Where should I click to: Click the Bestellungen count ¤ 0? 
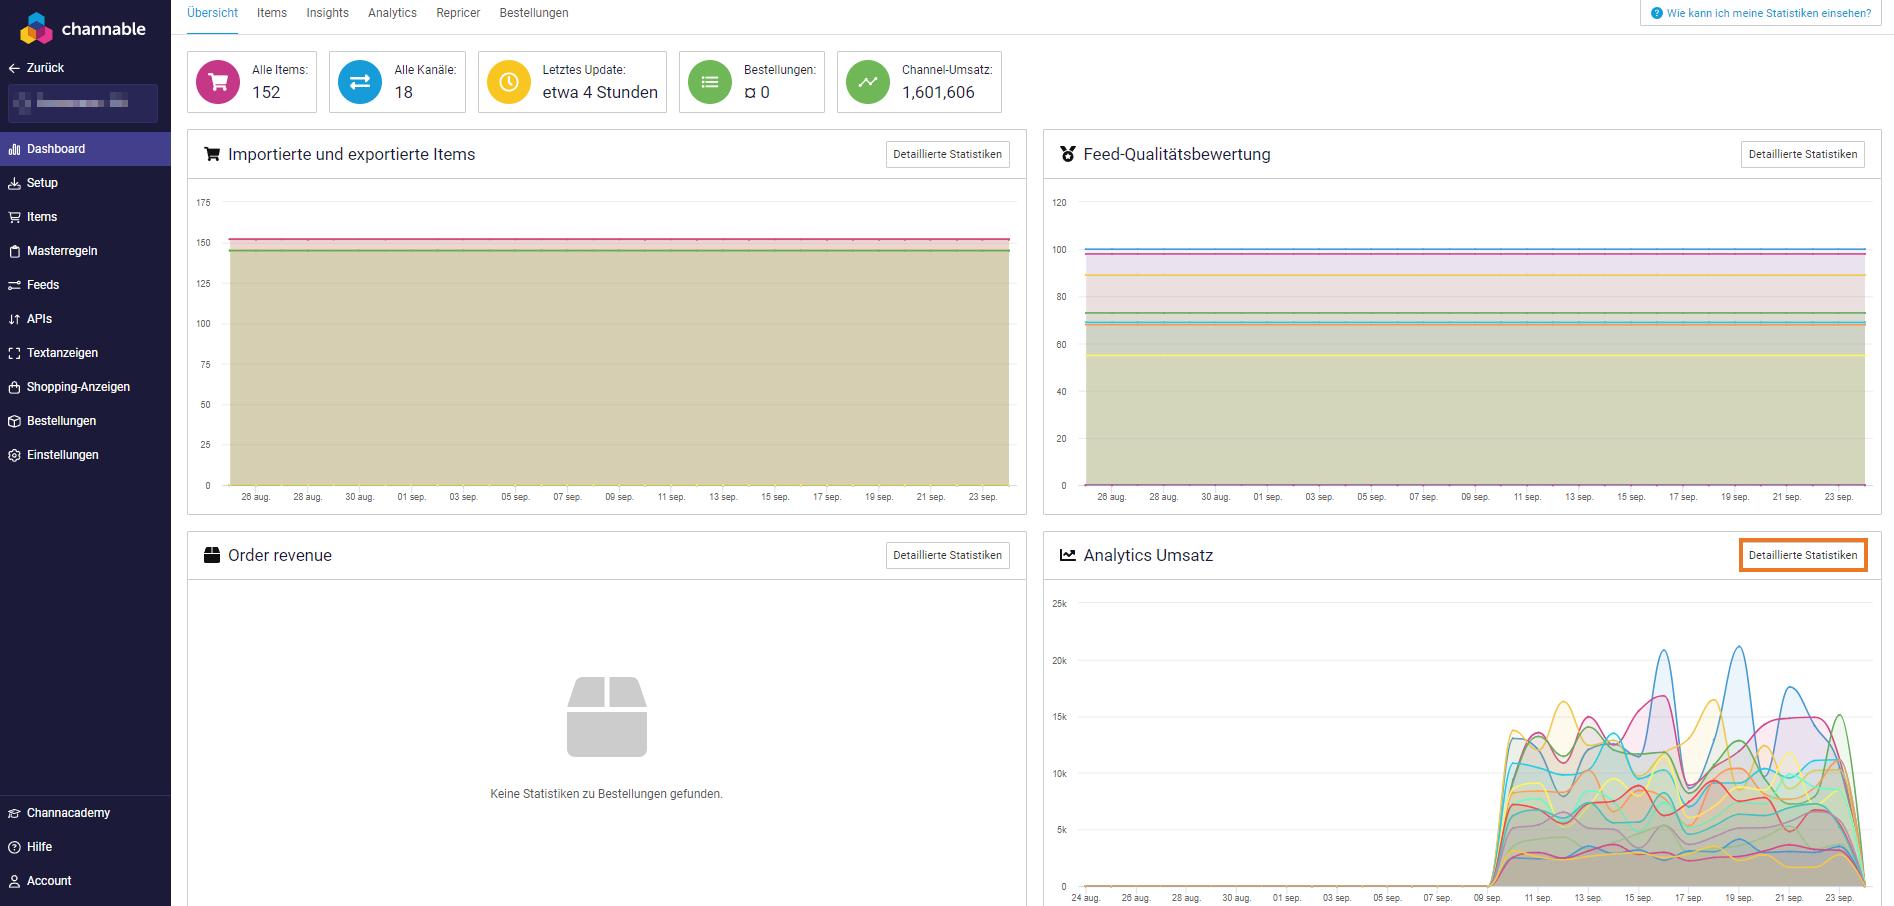[757, 92]
